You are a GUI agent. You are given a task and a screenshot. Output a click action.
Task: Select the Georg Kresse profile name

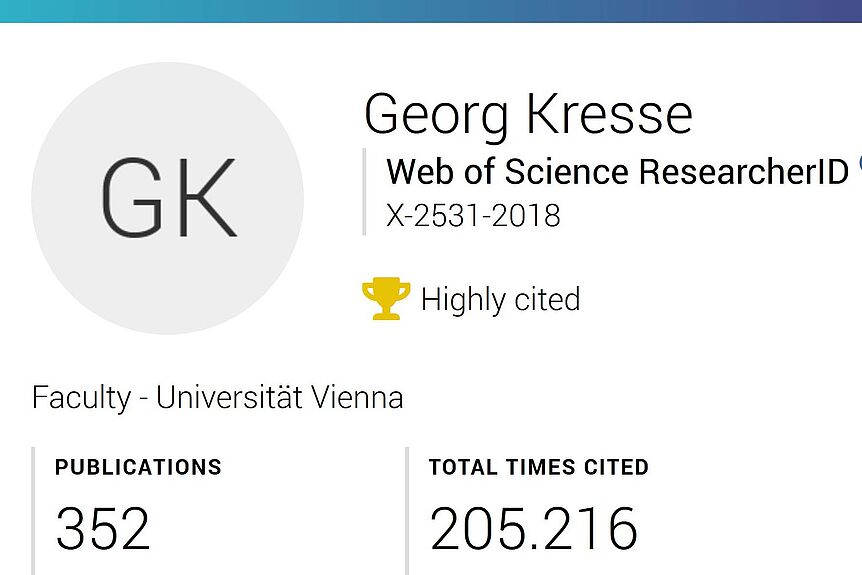tap(528, 116)
